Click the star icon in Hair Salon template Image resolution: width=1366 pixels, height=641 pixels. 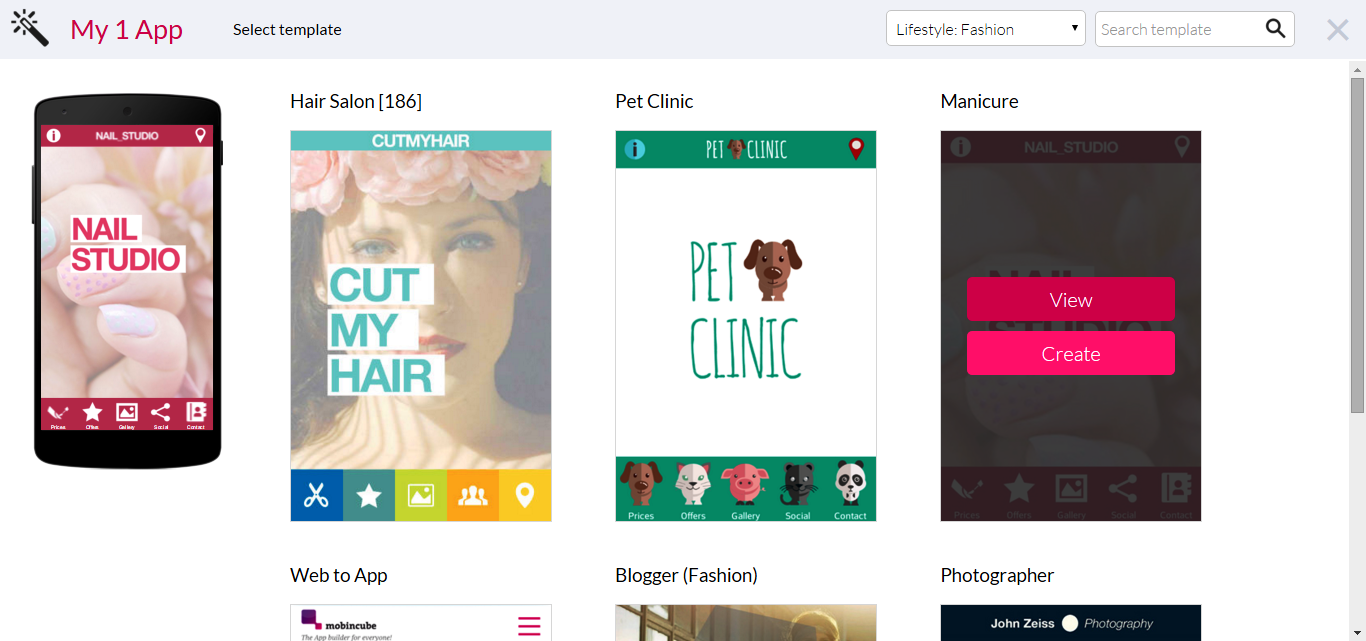coord(369,495)
